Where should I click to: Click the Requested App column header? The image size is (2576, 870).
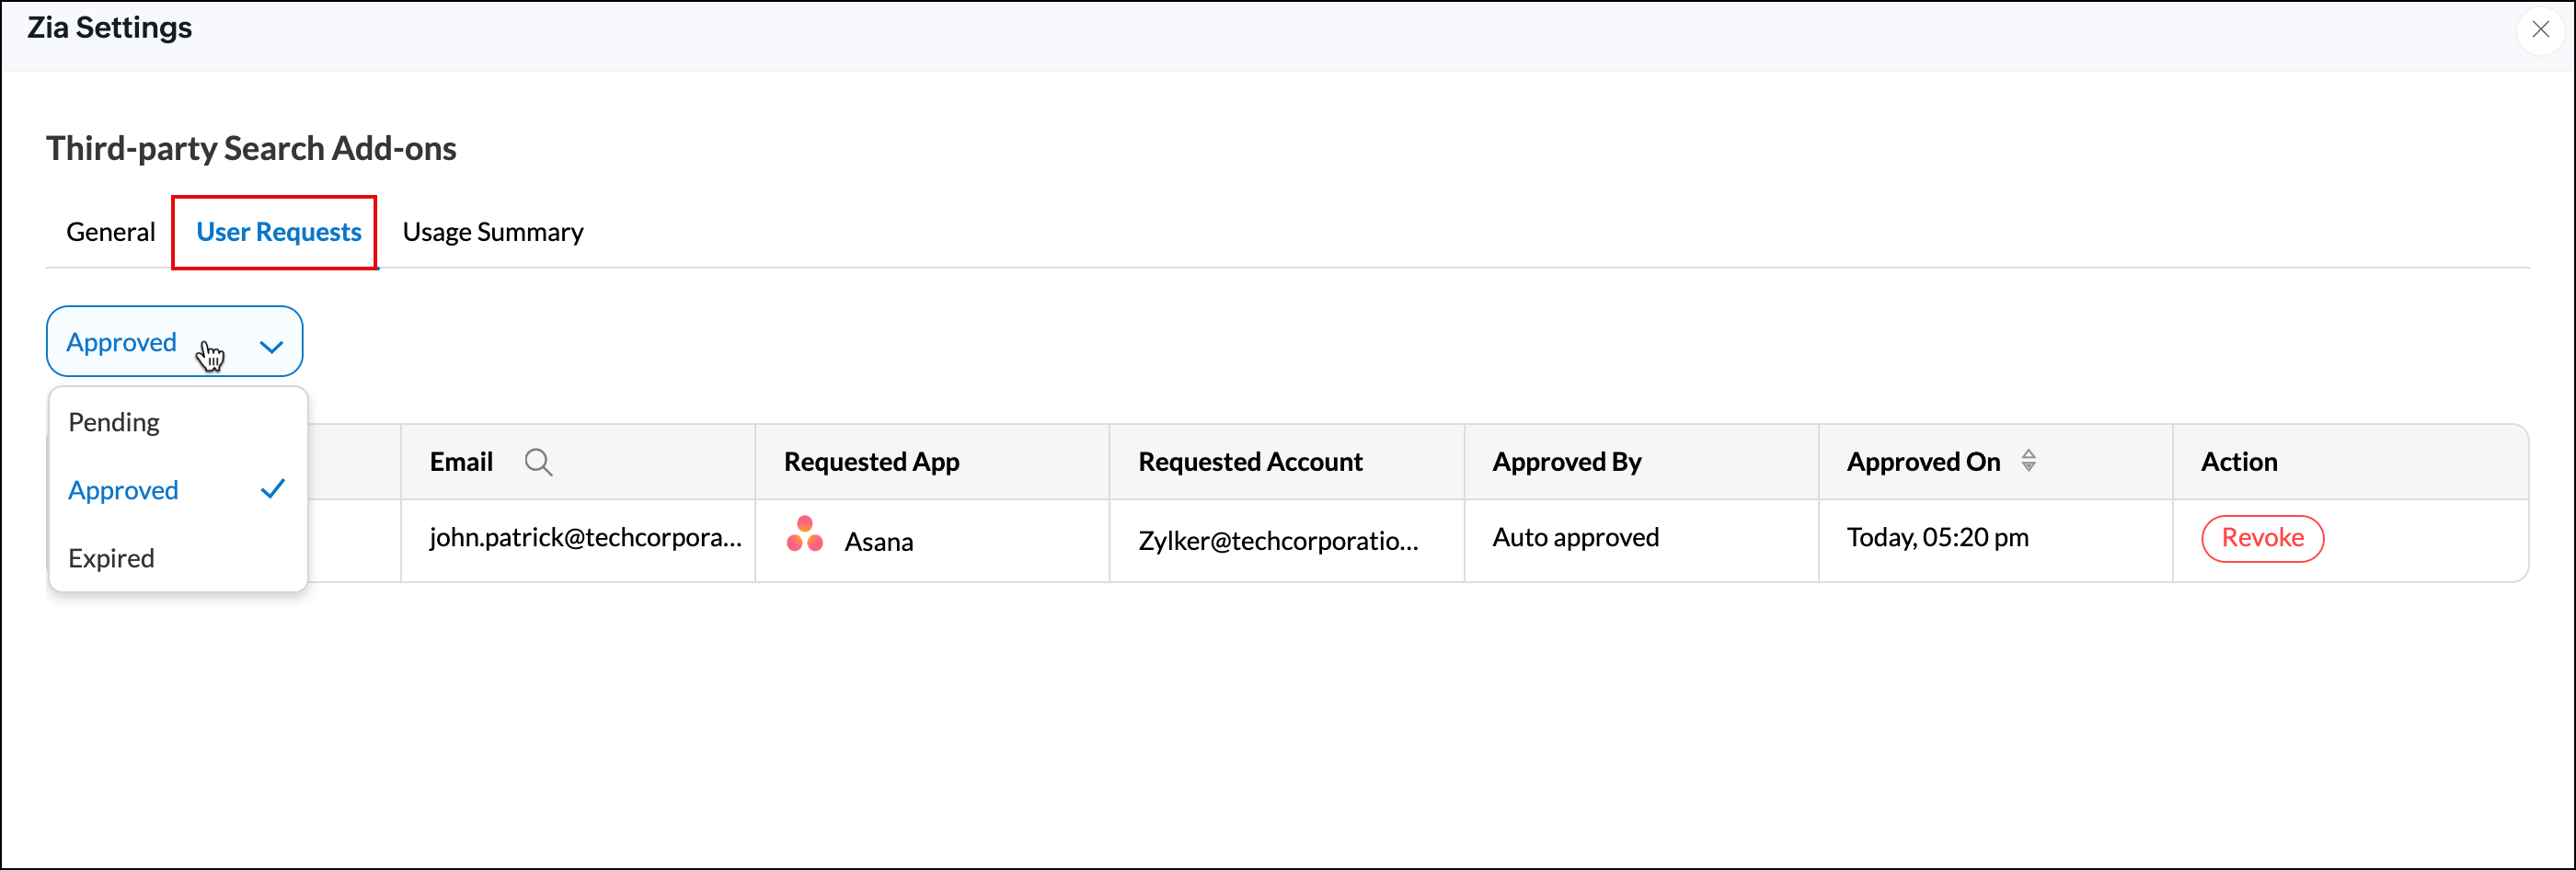pyautogui.click(x=871, y=462)
